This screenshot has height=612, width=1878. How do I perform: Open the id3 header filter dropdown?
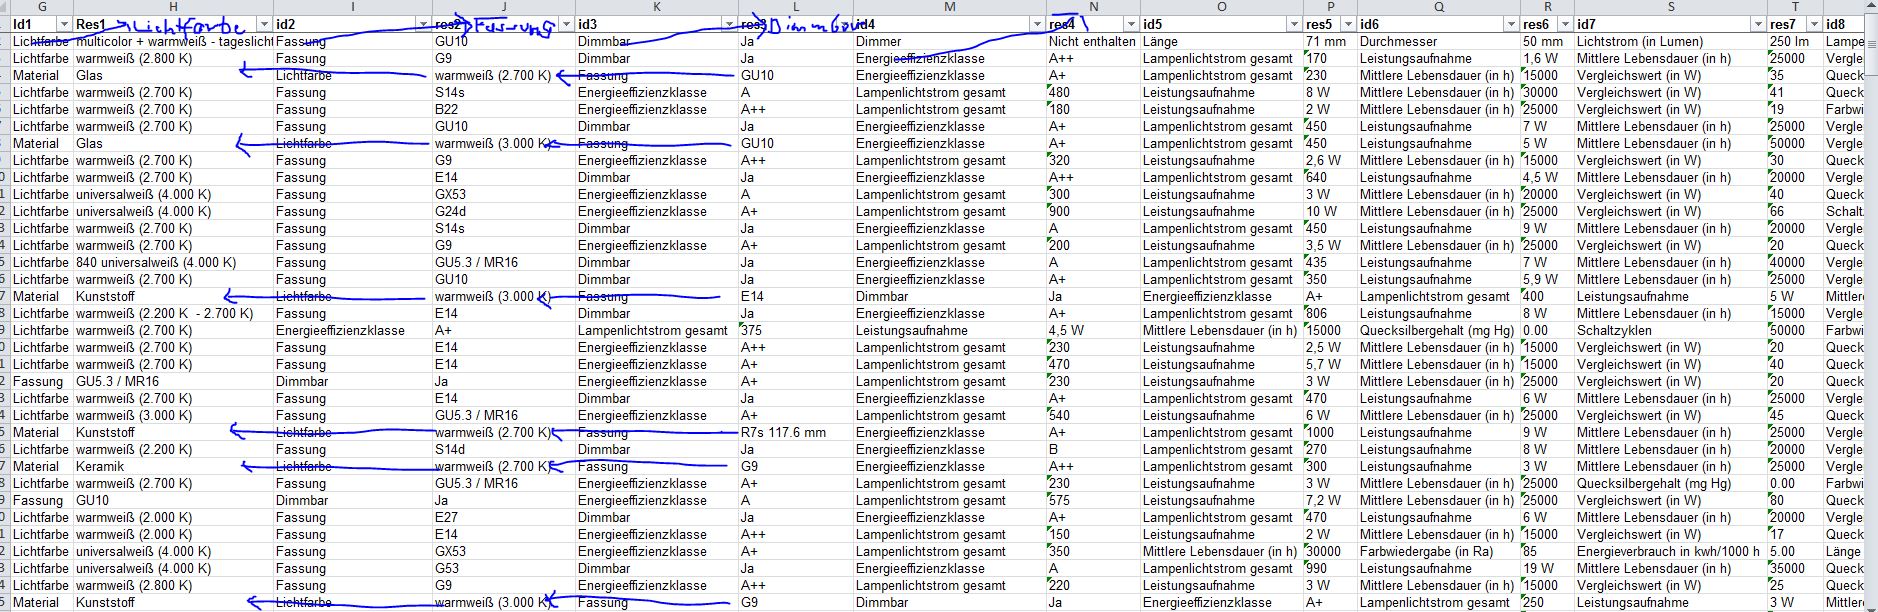(x=729, y=24)
